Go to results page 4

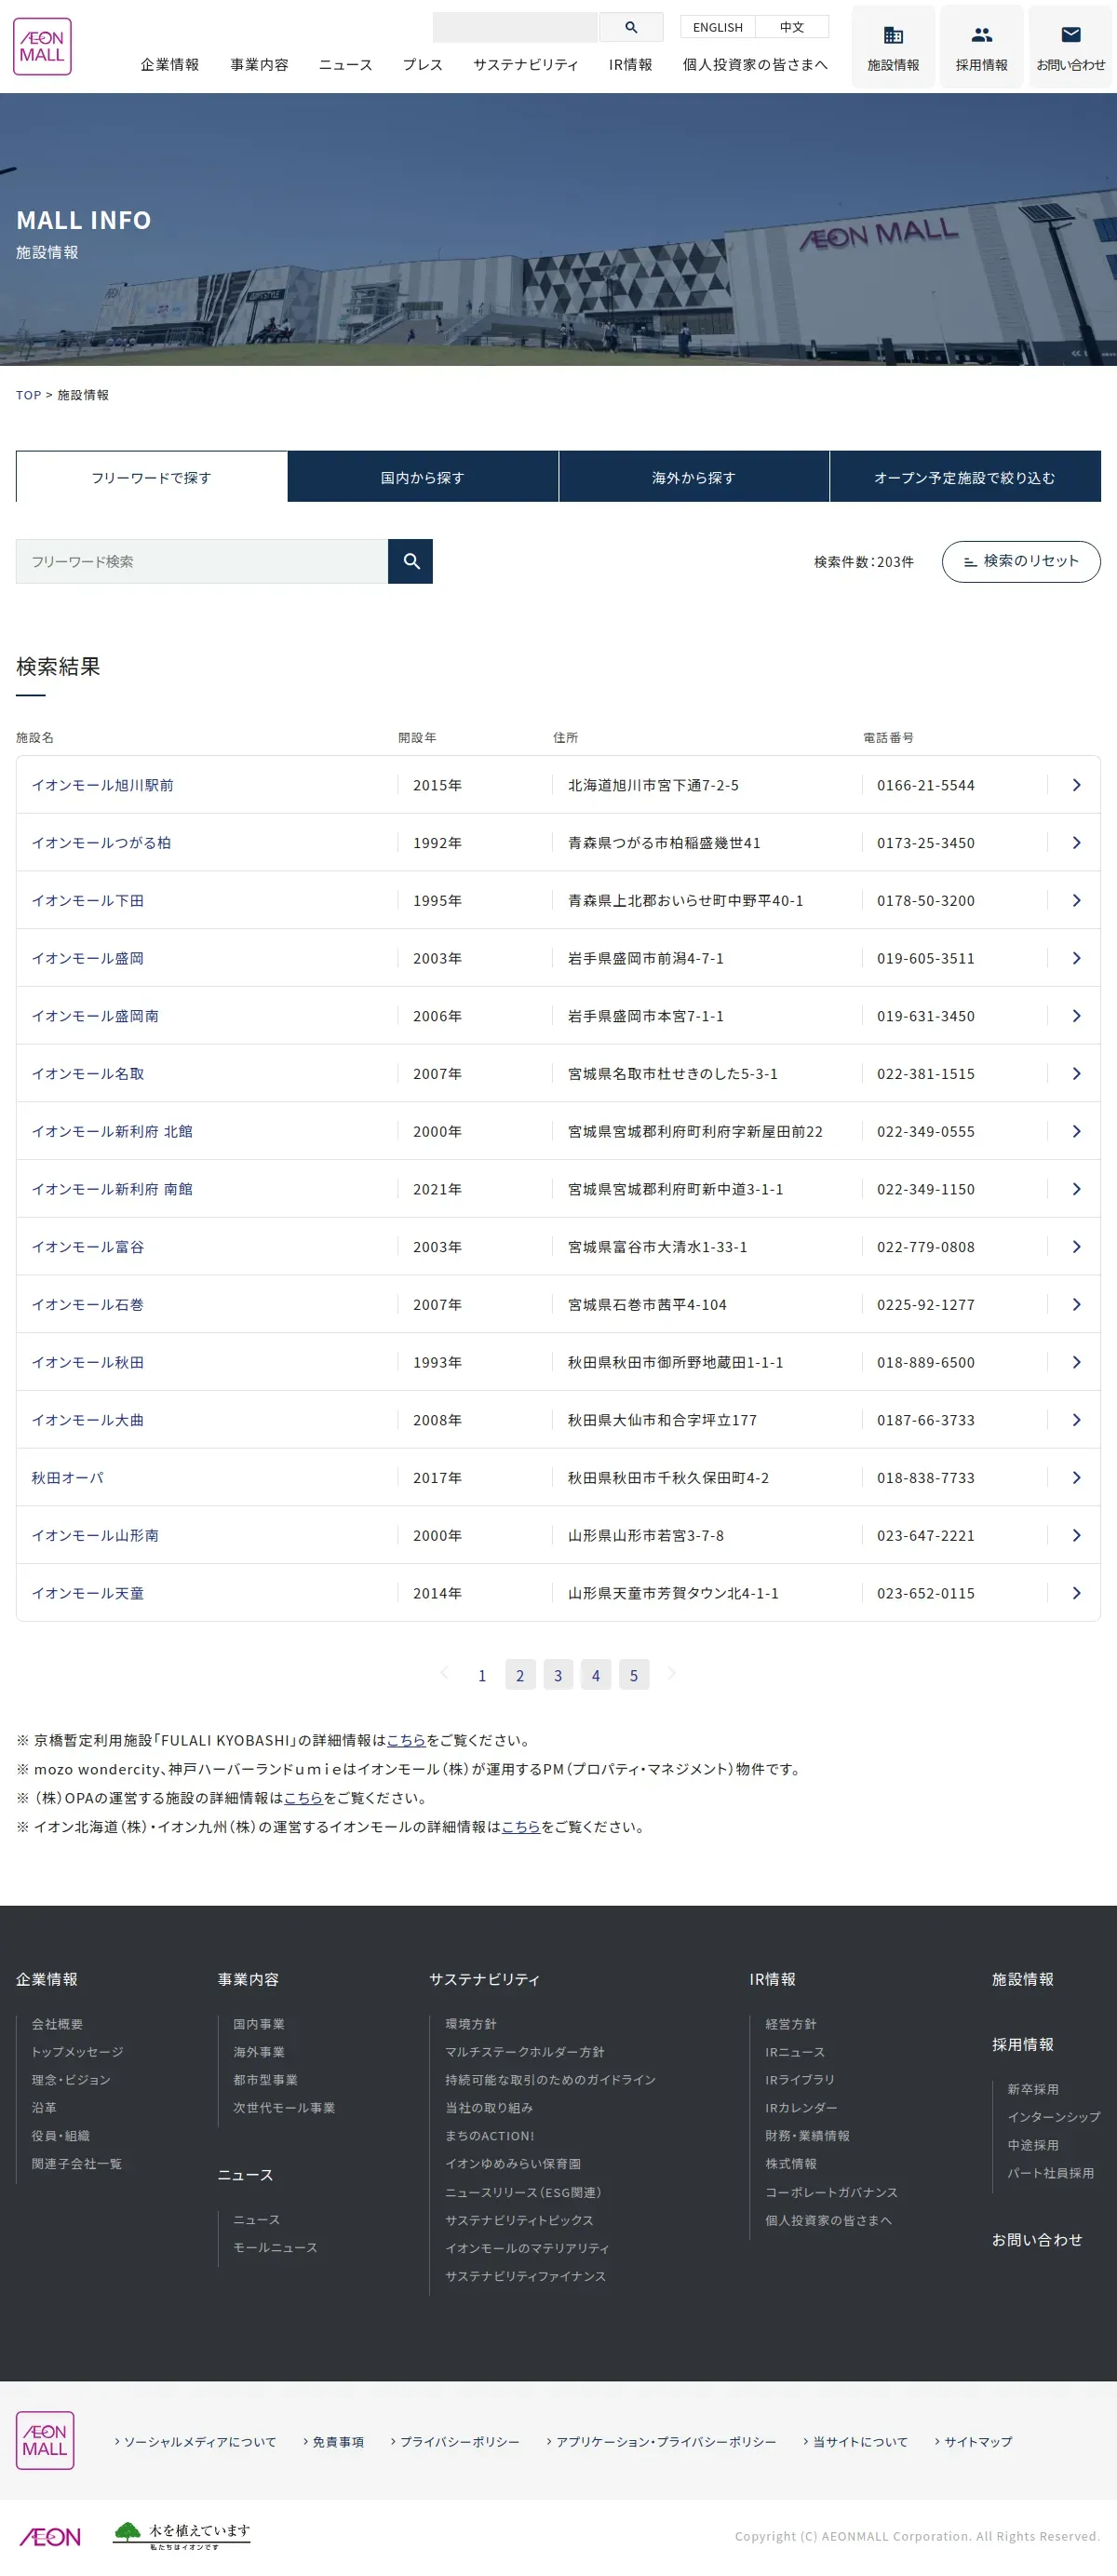596,1675
